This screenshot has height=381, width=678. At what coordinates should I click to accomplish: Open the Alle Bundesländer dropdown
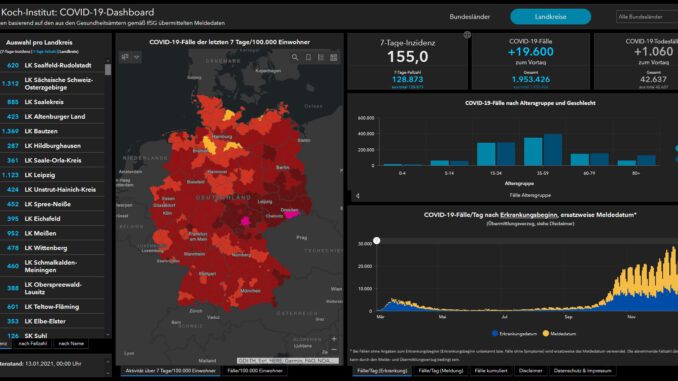pyautogui.click(x=647, y=17)
